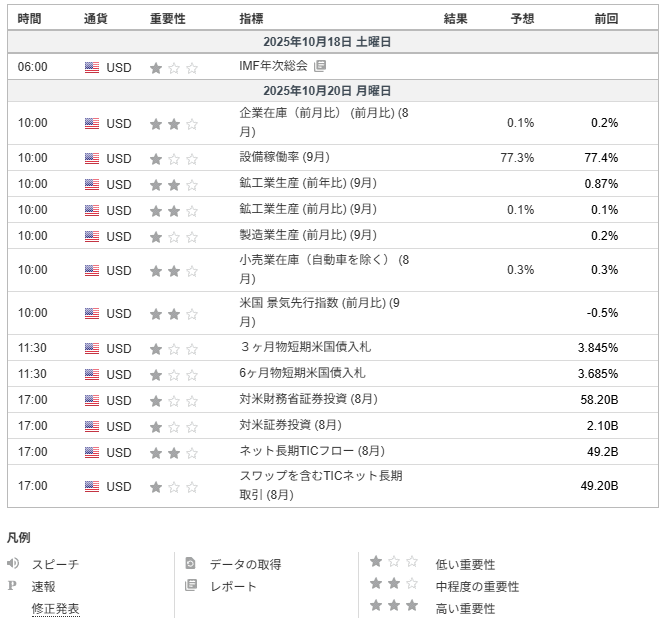This screenshot has width=669, height=624.
Task: Click the 指標 column header
Action: tap(252, 19)
